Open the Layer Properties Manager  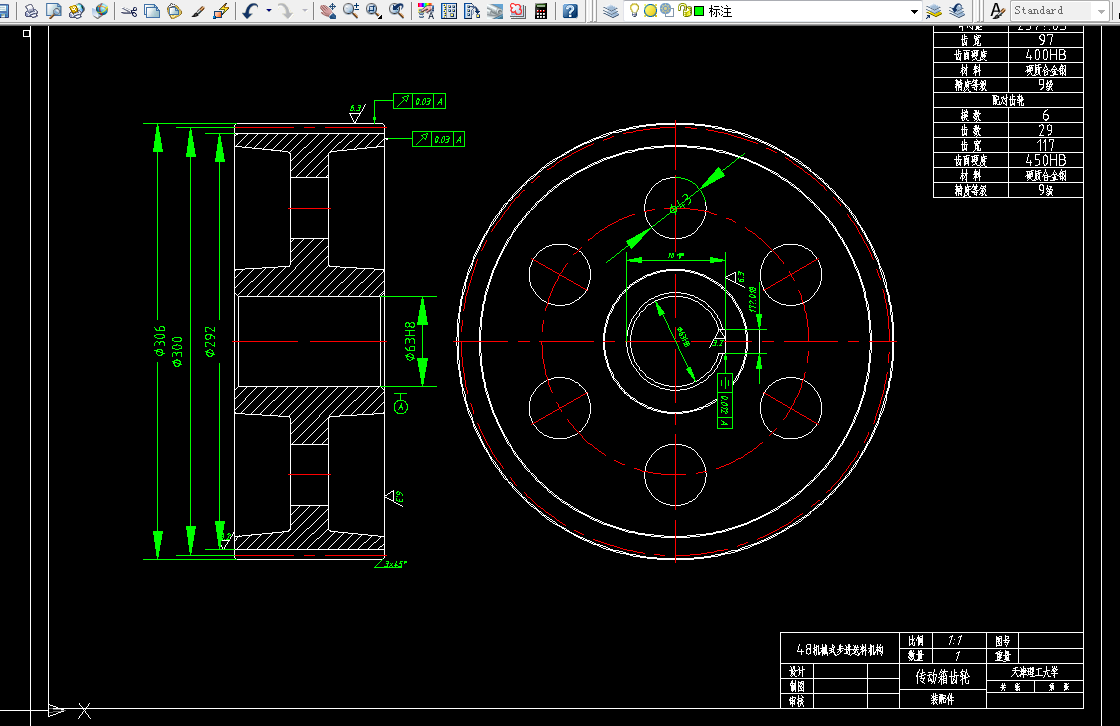[x=611, y=11]
